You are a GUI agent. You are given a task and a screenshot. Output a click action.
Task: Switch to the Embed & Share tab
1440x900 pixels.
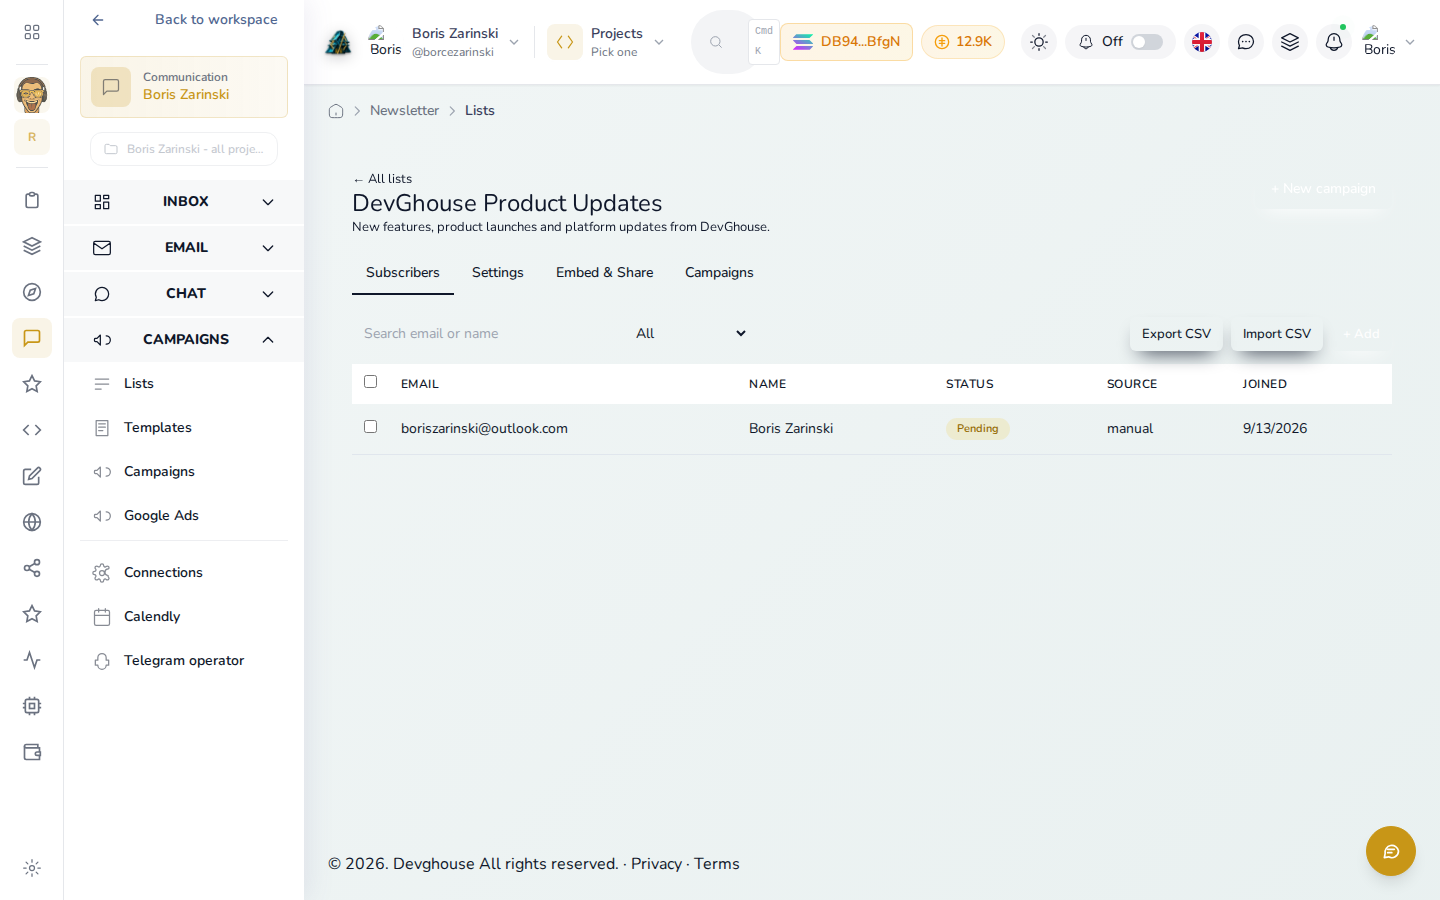(605, 273)
